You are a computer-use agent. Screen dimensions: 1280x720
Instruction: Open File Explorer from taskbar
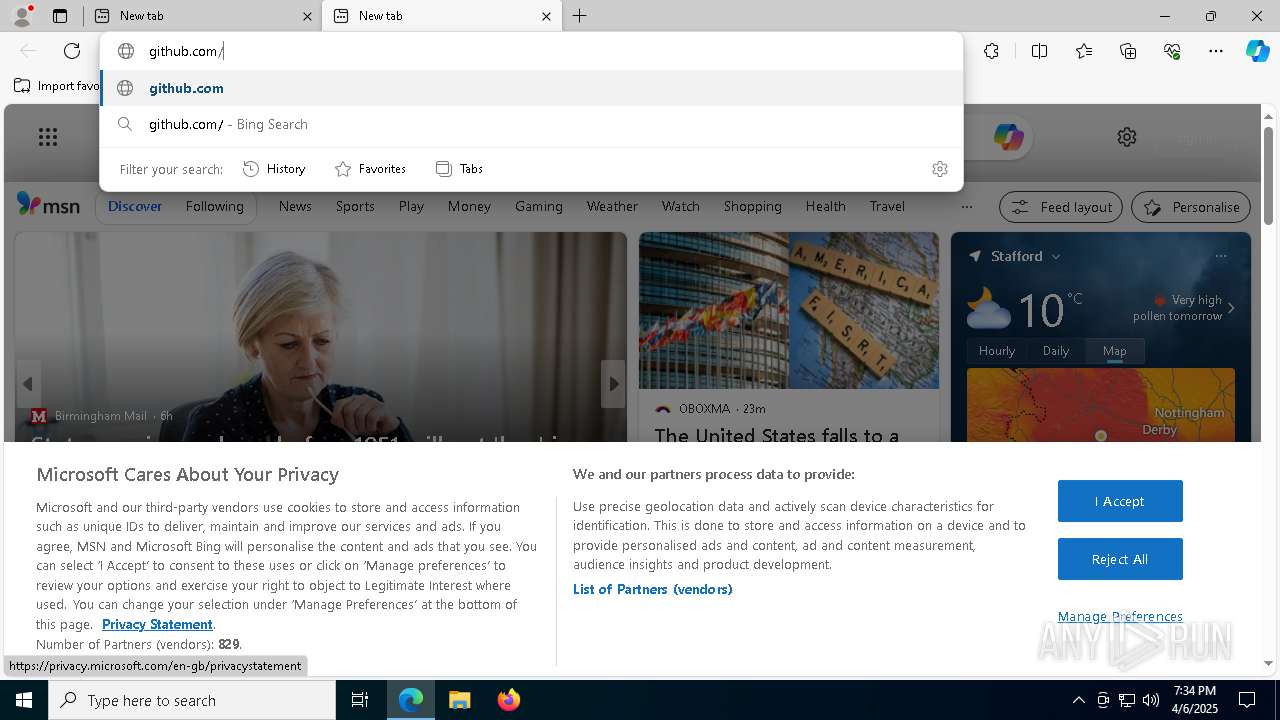[x=459, y=700]
